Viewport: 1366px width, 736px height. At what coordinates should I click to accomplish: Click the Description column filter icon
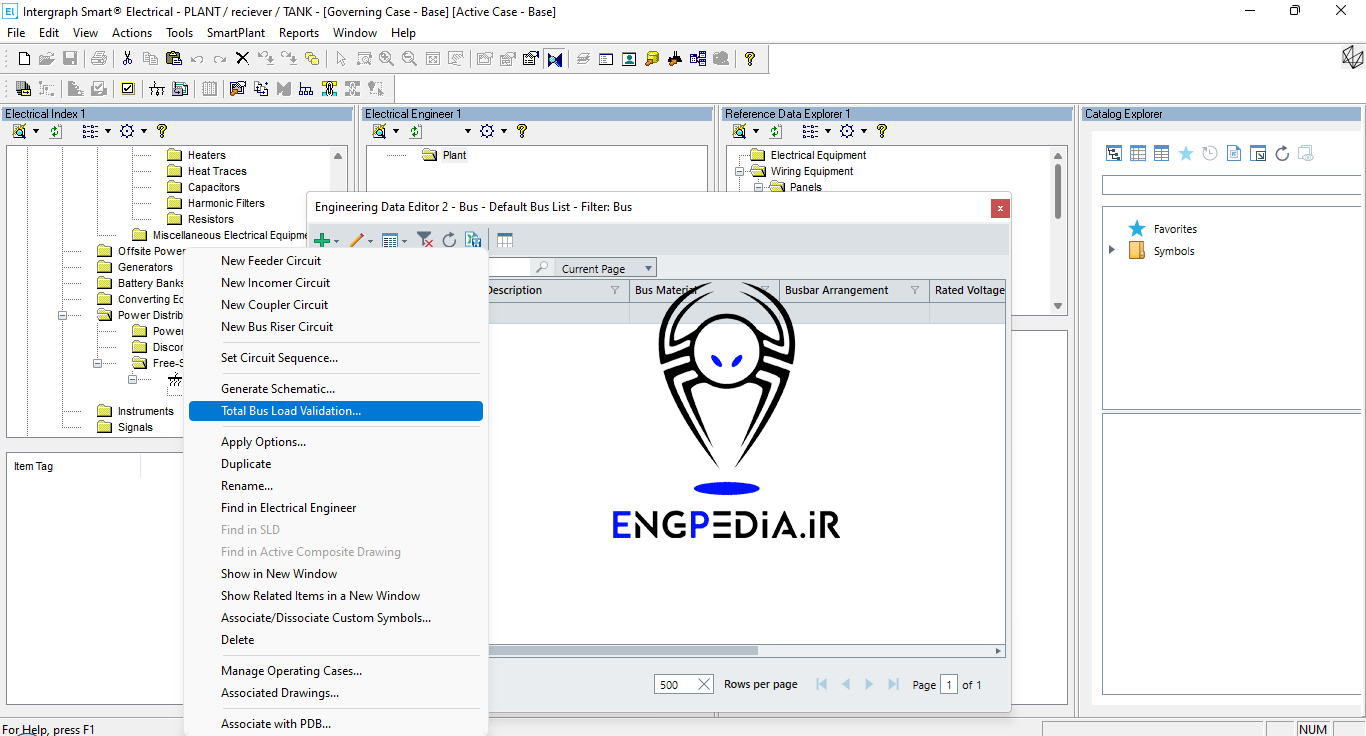[x=615, y=291]
